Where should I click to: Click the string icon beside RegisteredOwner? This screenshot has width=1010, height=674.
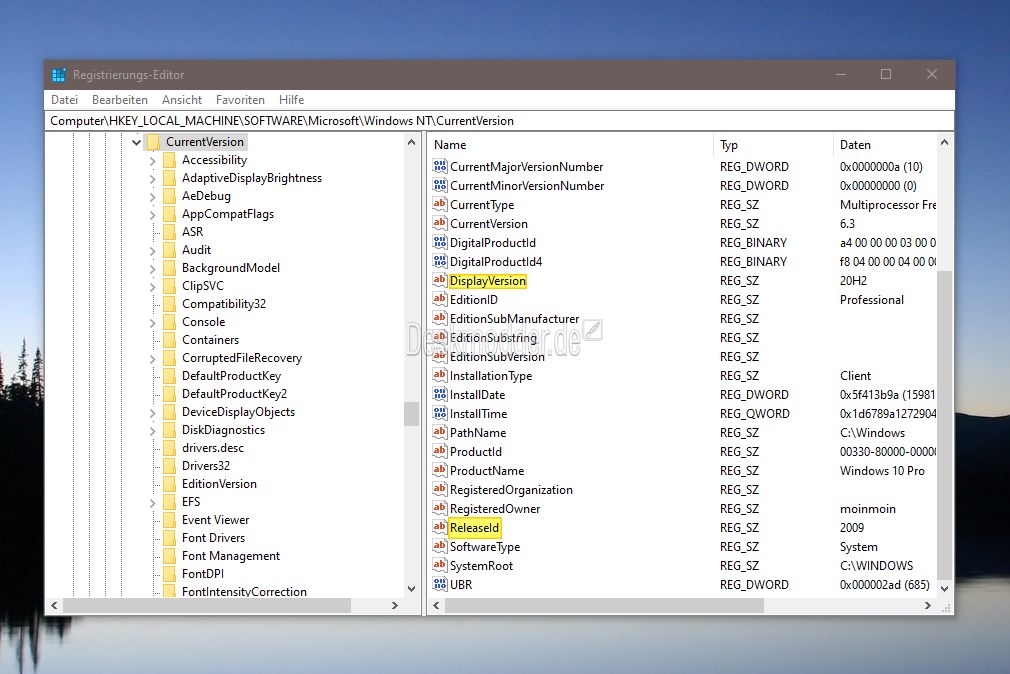click(440, 508)
